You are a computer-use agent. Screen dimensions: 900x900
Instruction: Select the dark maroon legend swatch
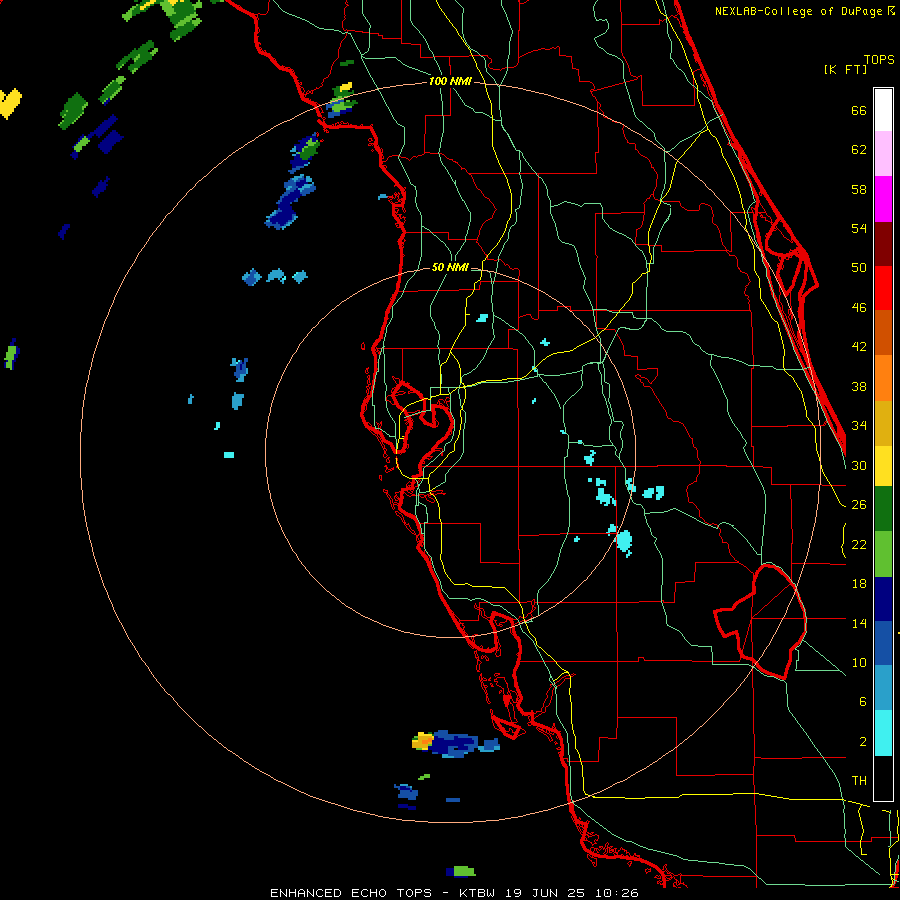(x=883, y=243)
